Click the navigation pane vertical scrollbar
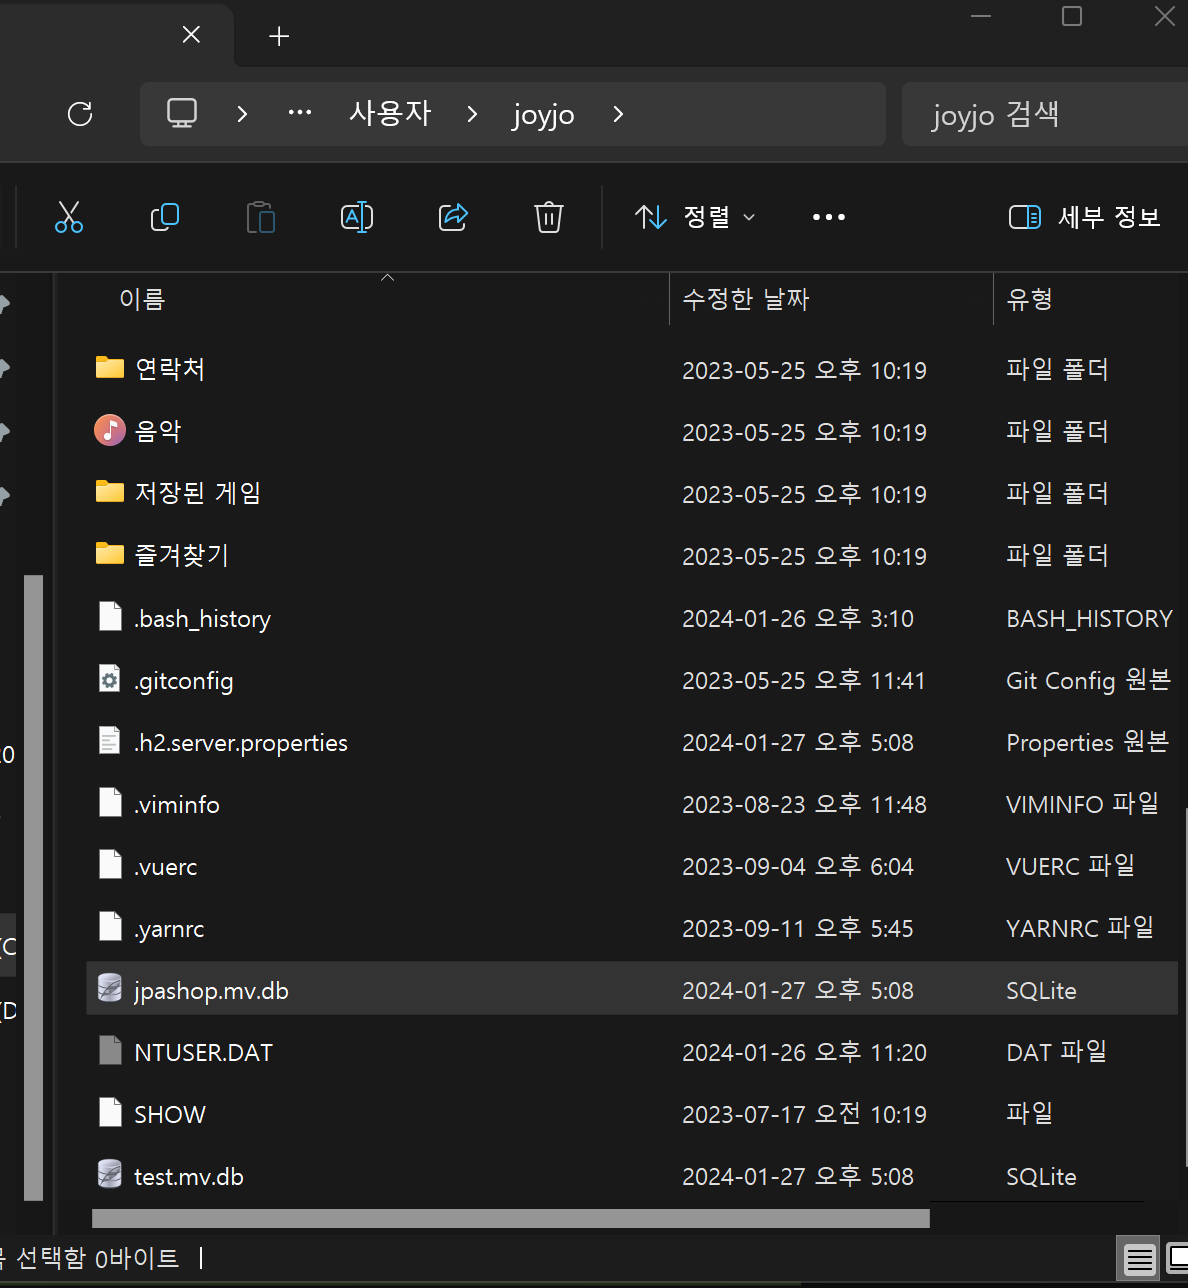The height and width of the screenshot is (1288, 1188). coord(34,887)
